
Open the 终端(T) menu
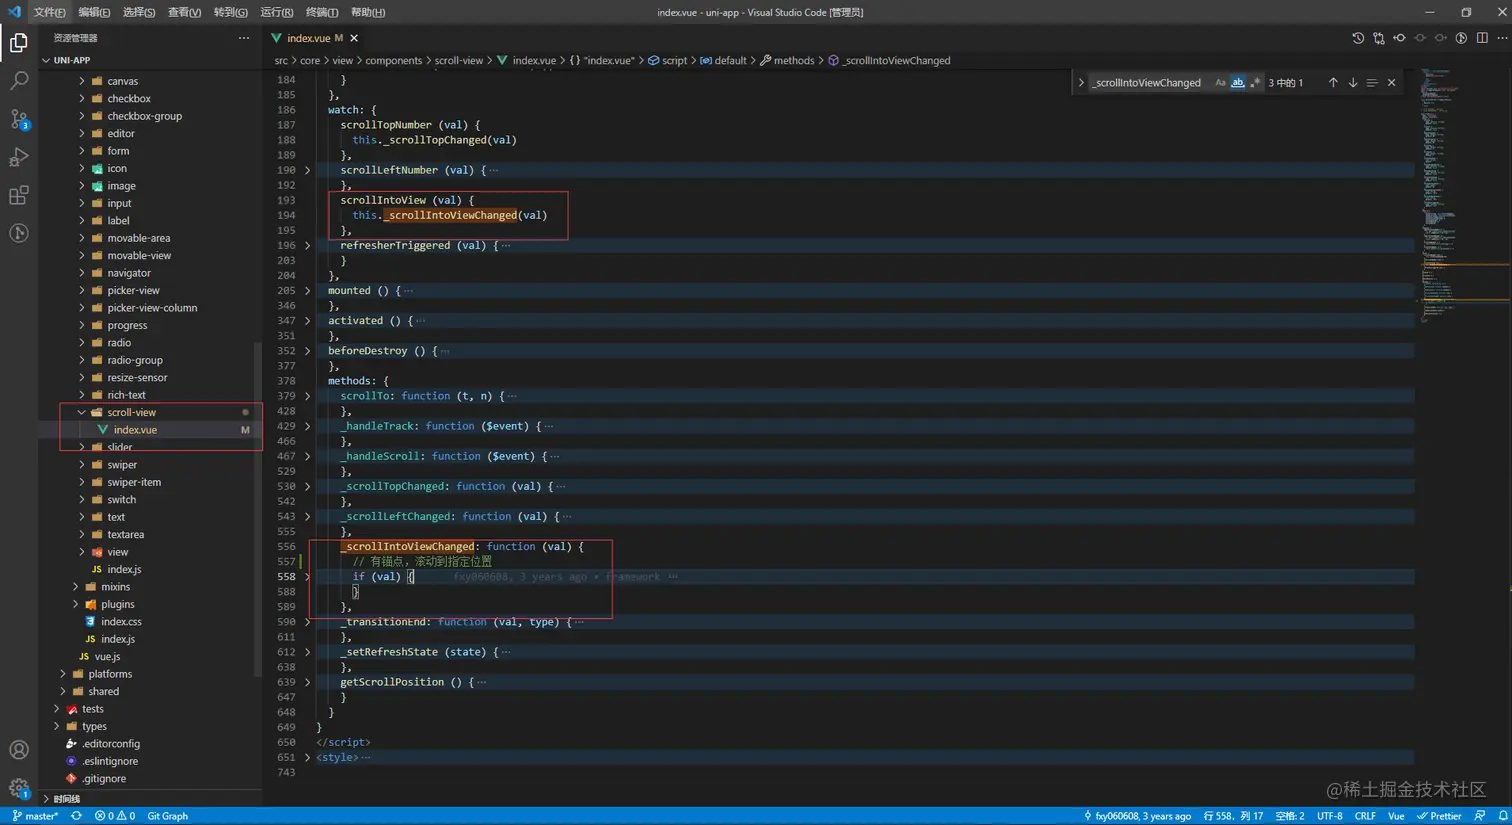tap(322, 12)
